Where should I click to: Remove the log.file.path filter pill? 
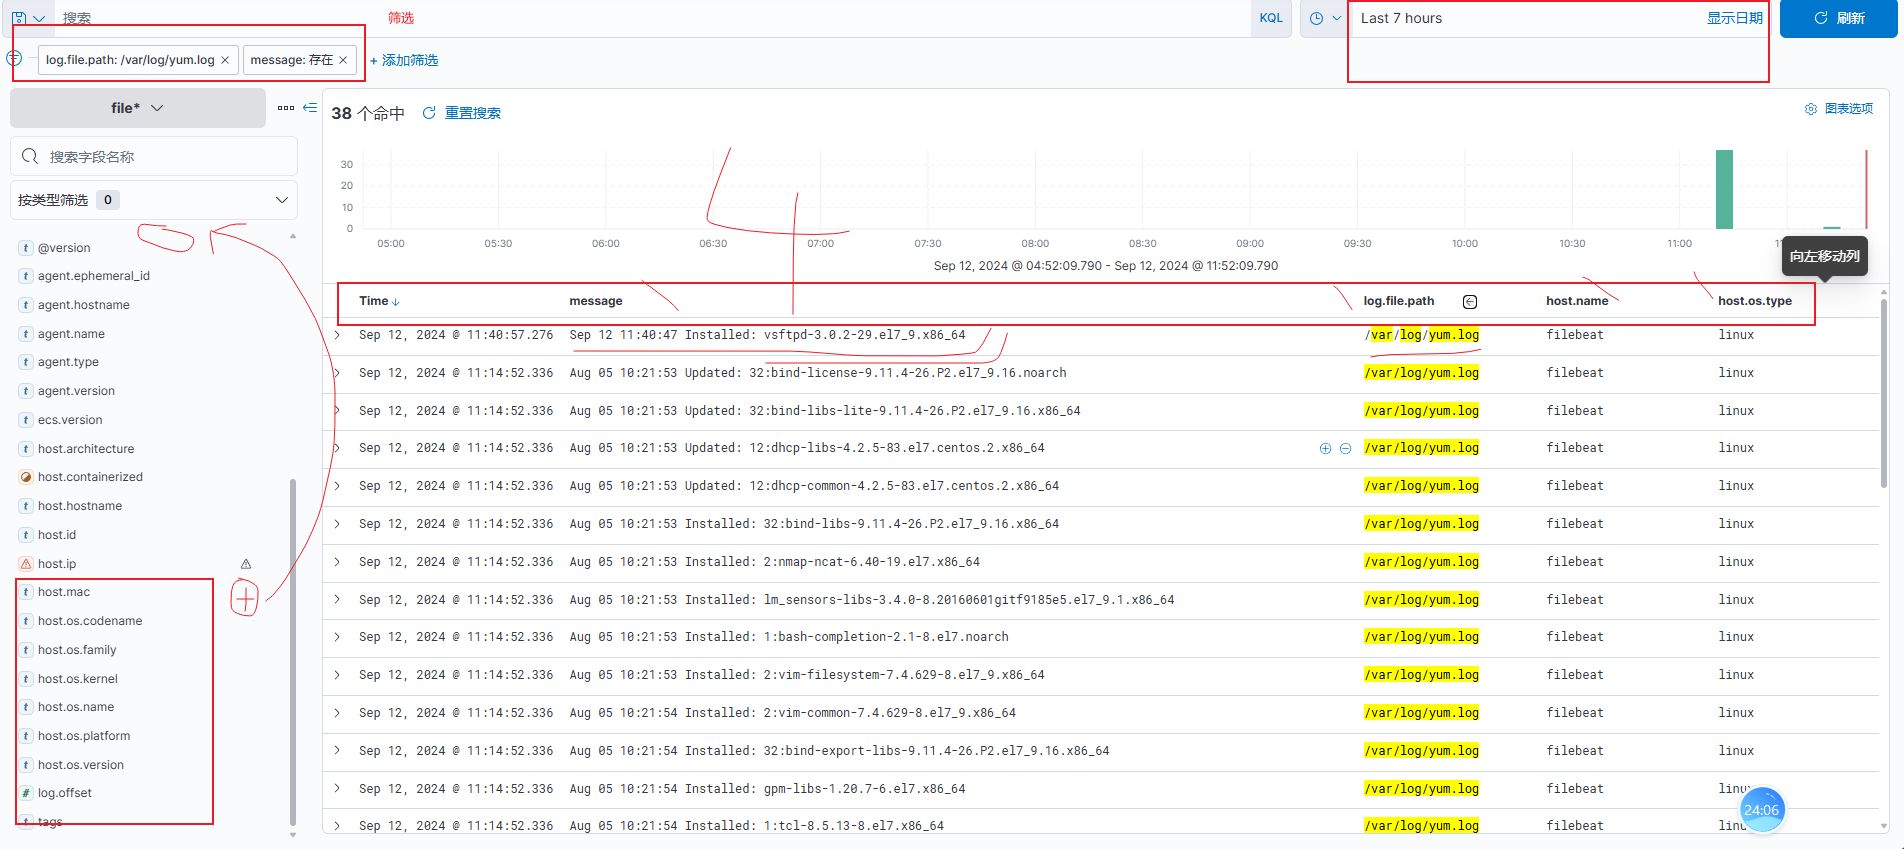pyautogui.click(x=225, y=60)
